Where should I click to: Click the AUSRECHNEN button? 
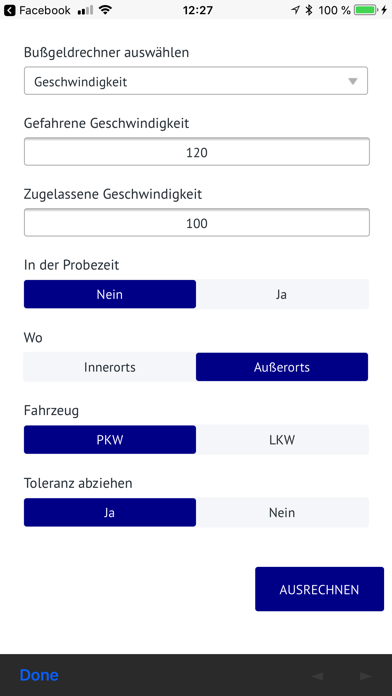pos(319,589)
